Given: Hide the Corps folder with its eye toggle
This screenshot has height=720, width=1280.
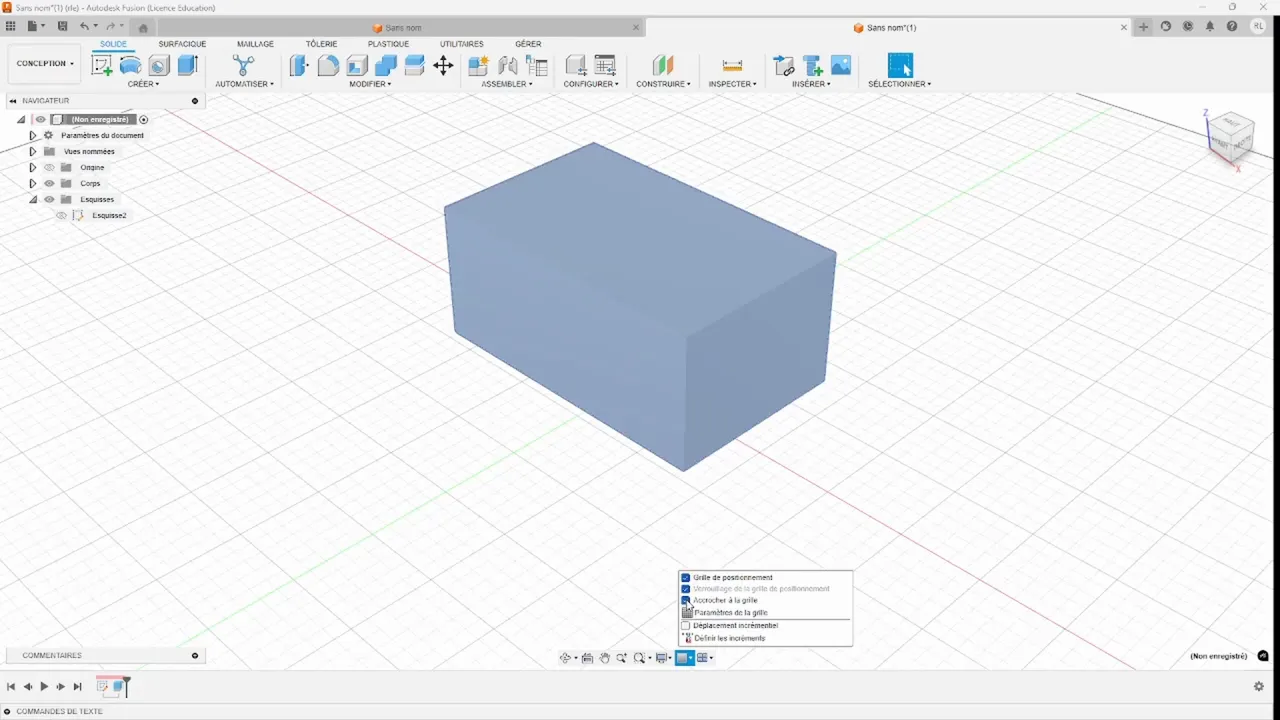Looking at the screenshot, I should (x=48, y=183).
